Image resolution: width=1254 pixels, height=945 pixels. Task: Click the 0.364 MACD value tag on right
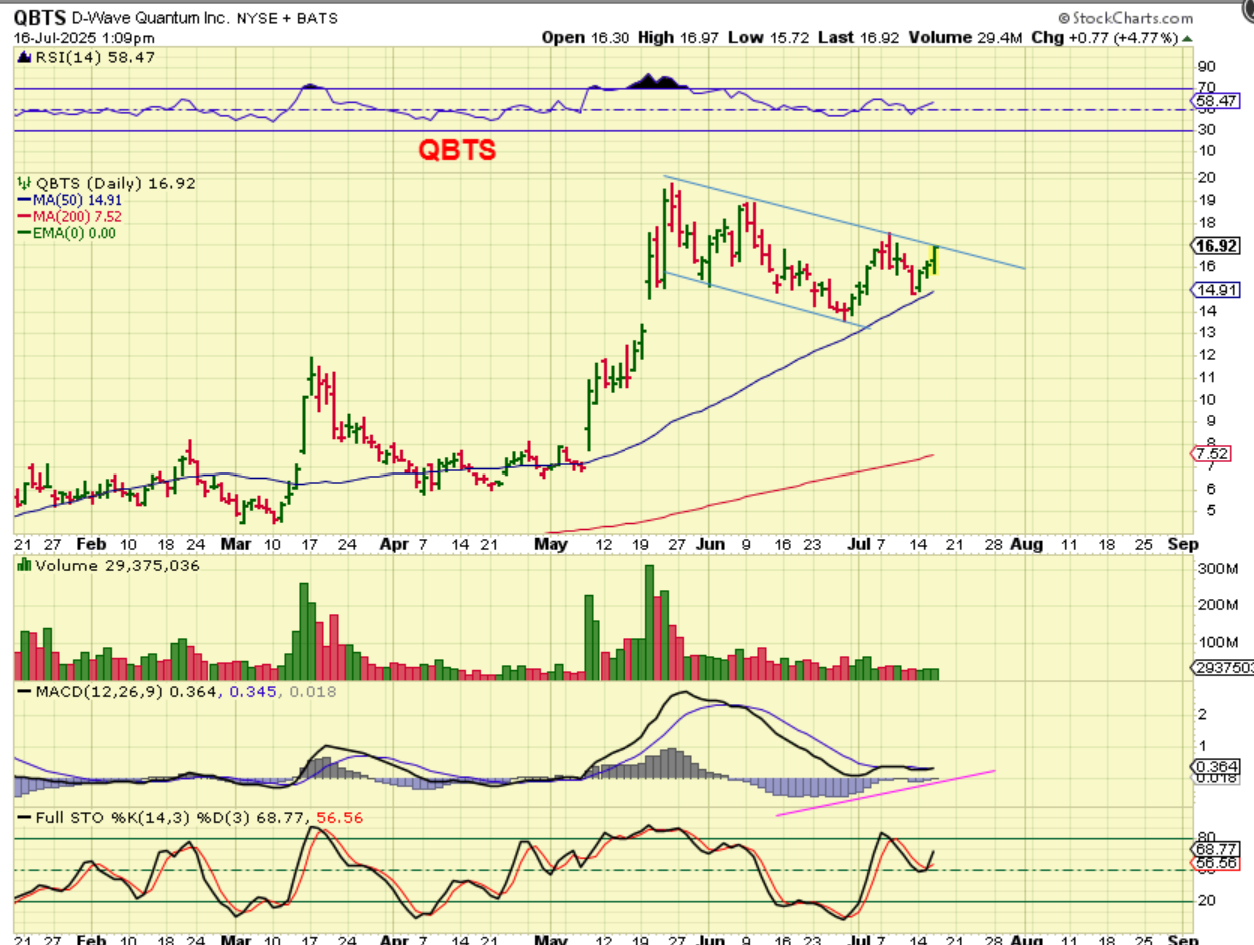point(1214,766)
